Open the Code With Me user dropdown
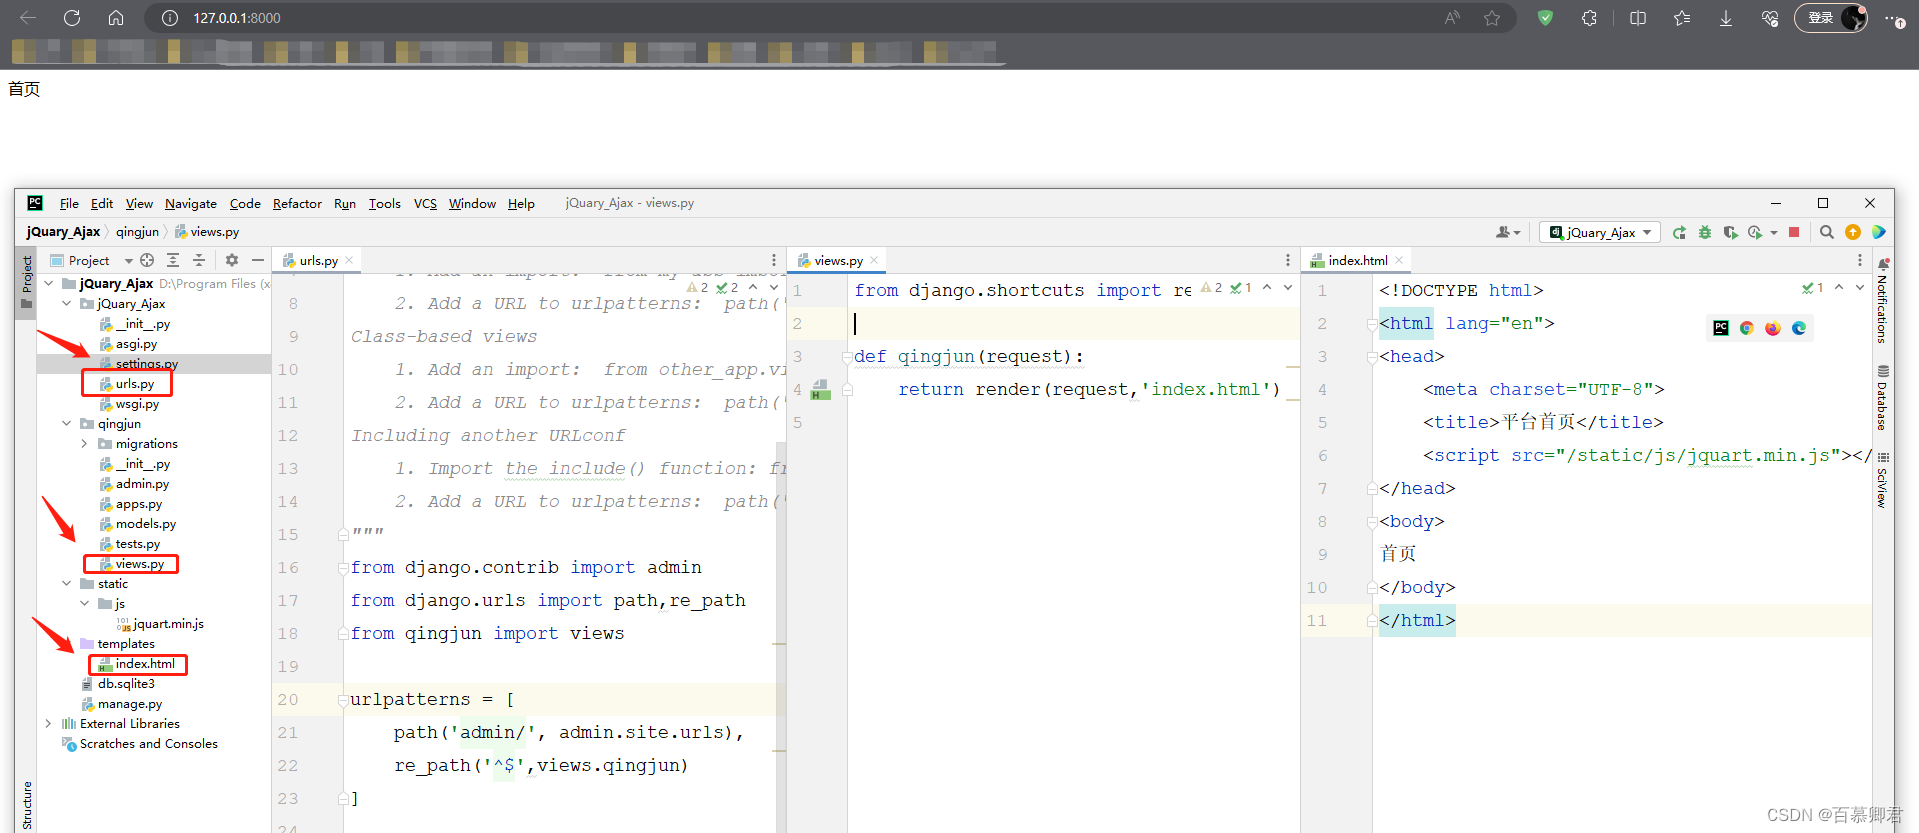The width and height of the screenshot is (1919, 833). (1508, 232)
